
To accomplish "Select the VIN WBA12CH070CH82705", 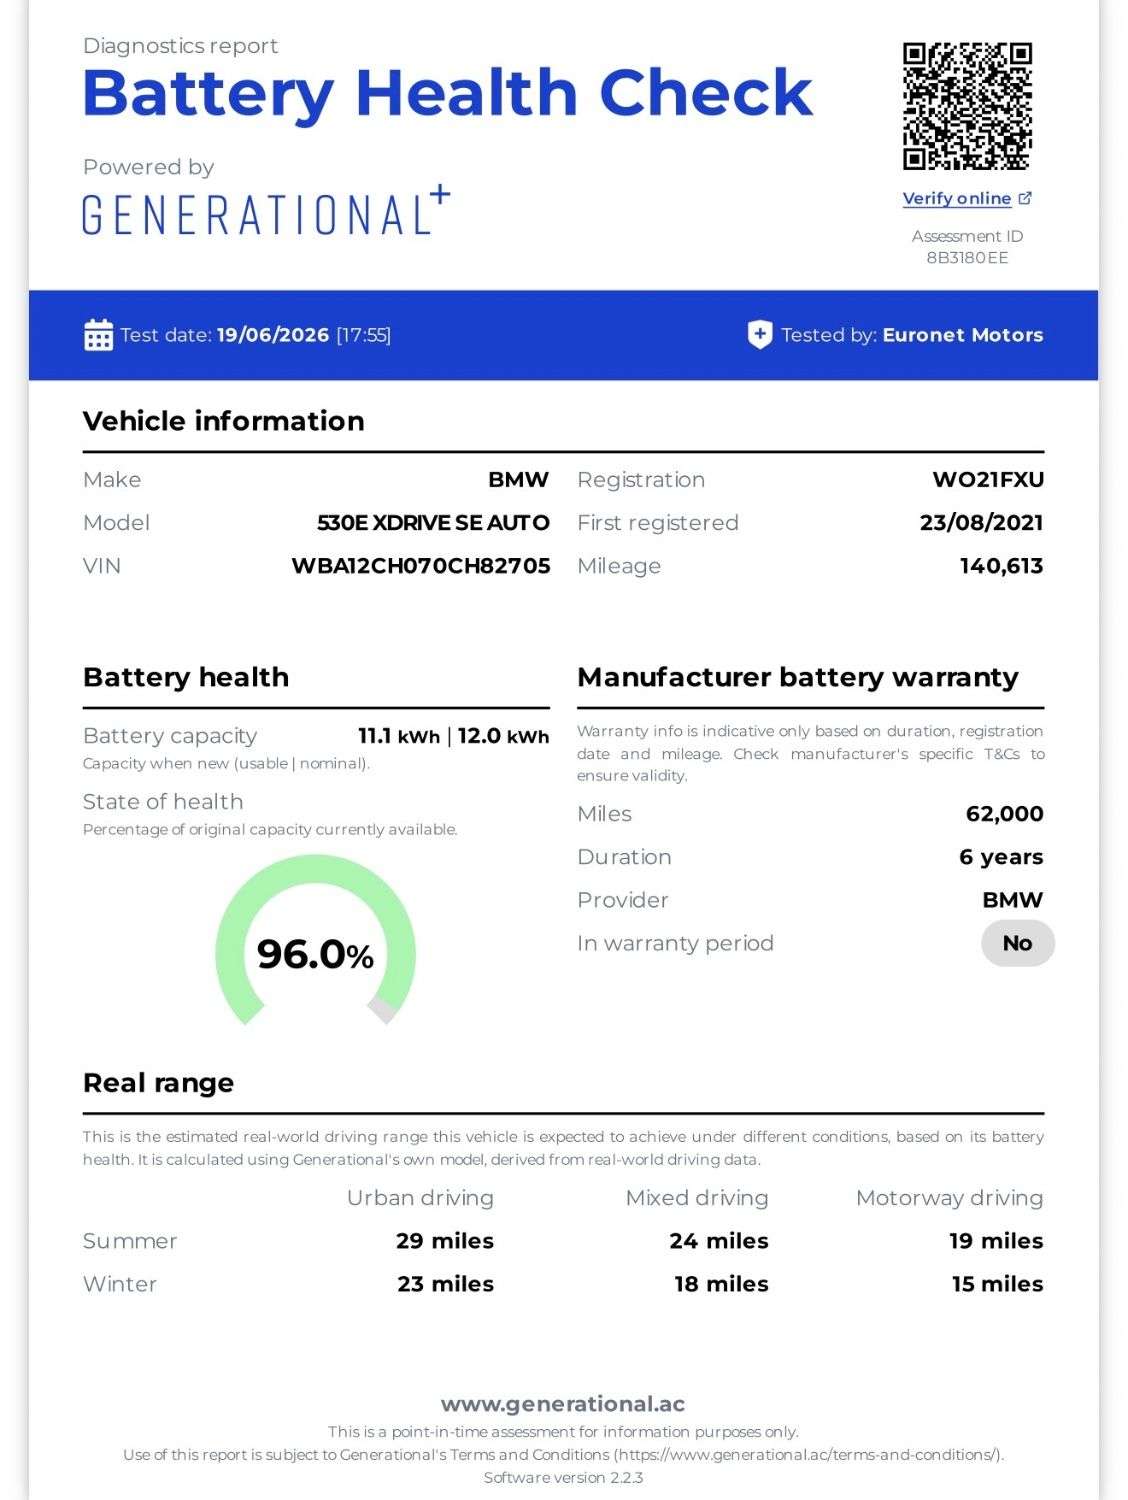I will 420,566.
